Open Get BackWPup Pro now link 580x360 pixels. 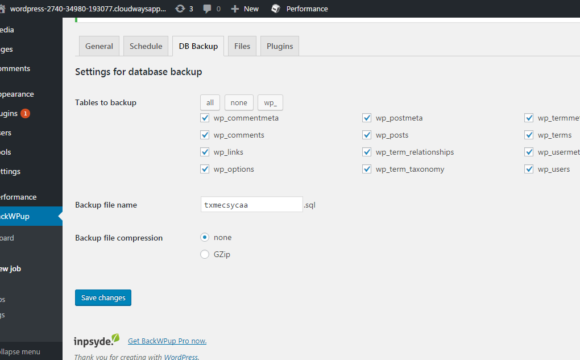coord(167,341)
